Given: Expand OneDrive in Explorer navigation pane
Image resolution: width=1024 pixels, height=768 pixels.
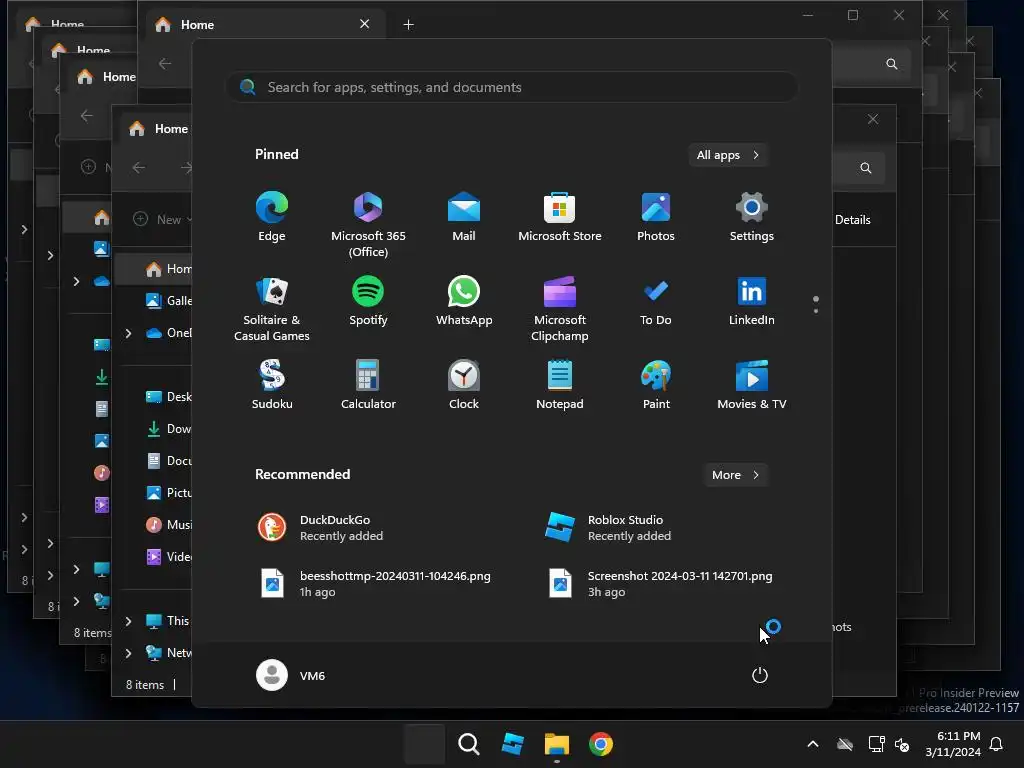Looking at the screenshot, I should point(129,333).
